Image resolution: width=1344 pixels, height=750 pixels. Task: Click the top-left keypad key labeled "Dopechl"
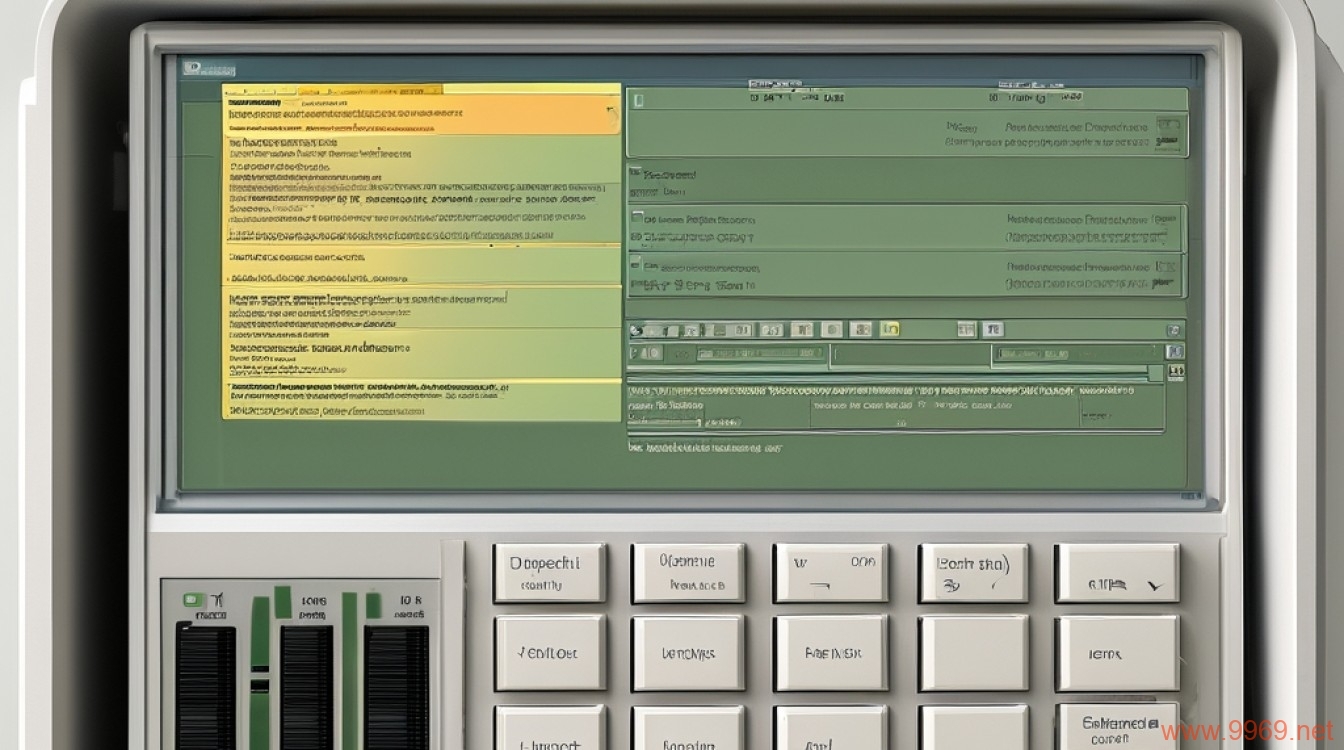point(549,573)
